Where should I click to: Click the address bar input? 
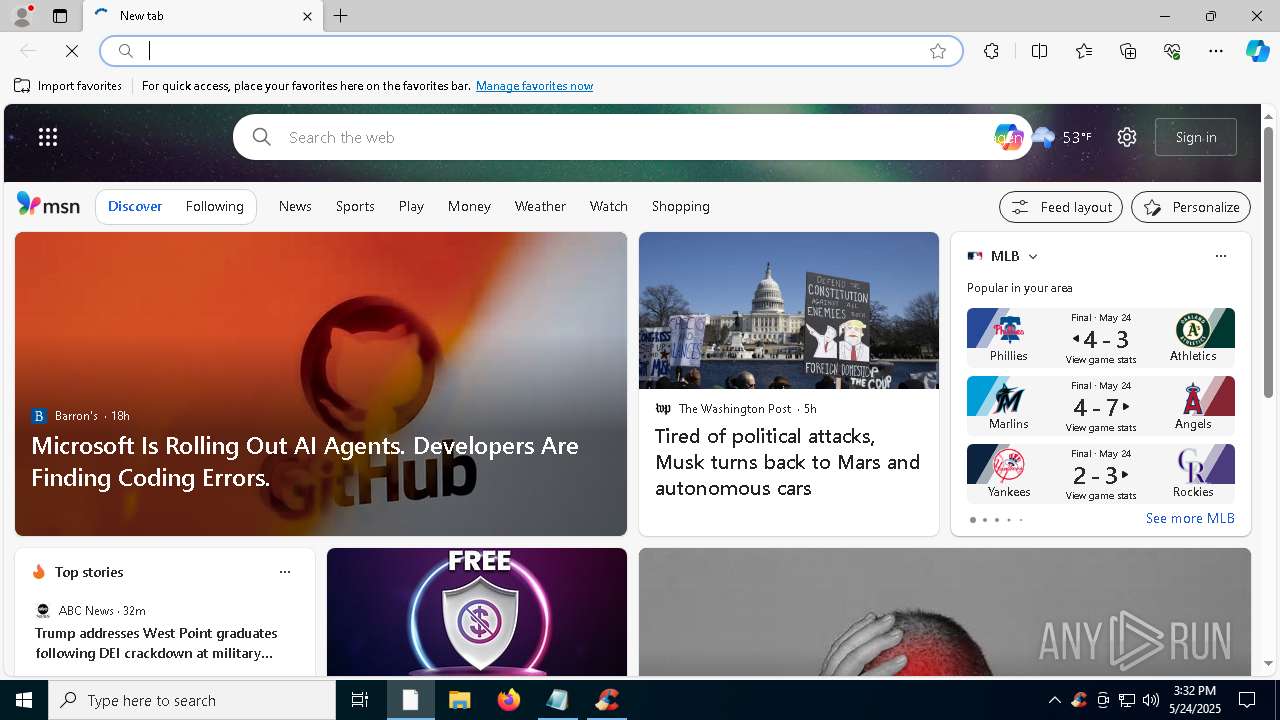pos(530,51)
